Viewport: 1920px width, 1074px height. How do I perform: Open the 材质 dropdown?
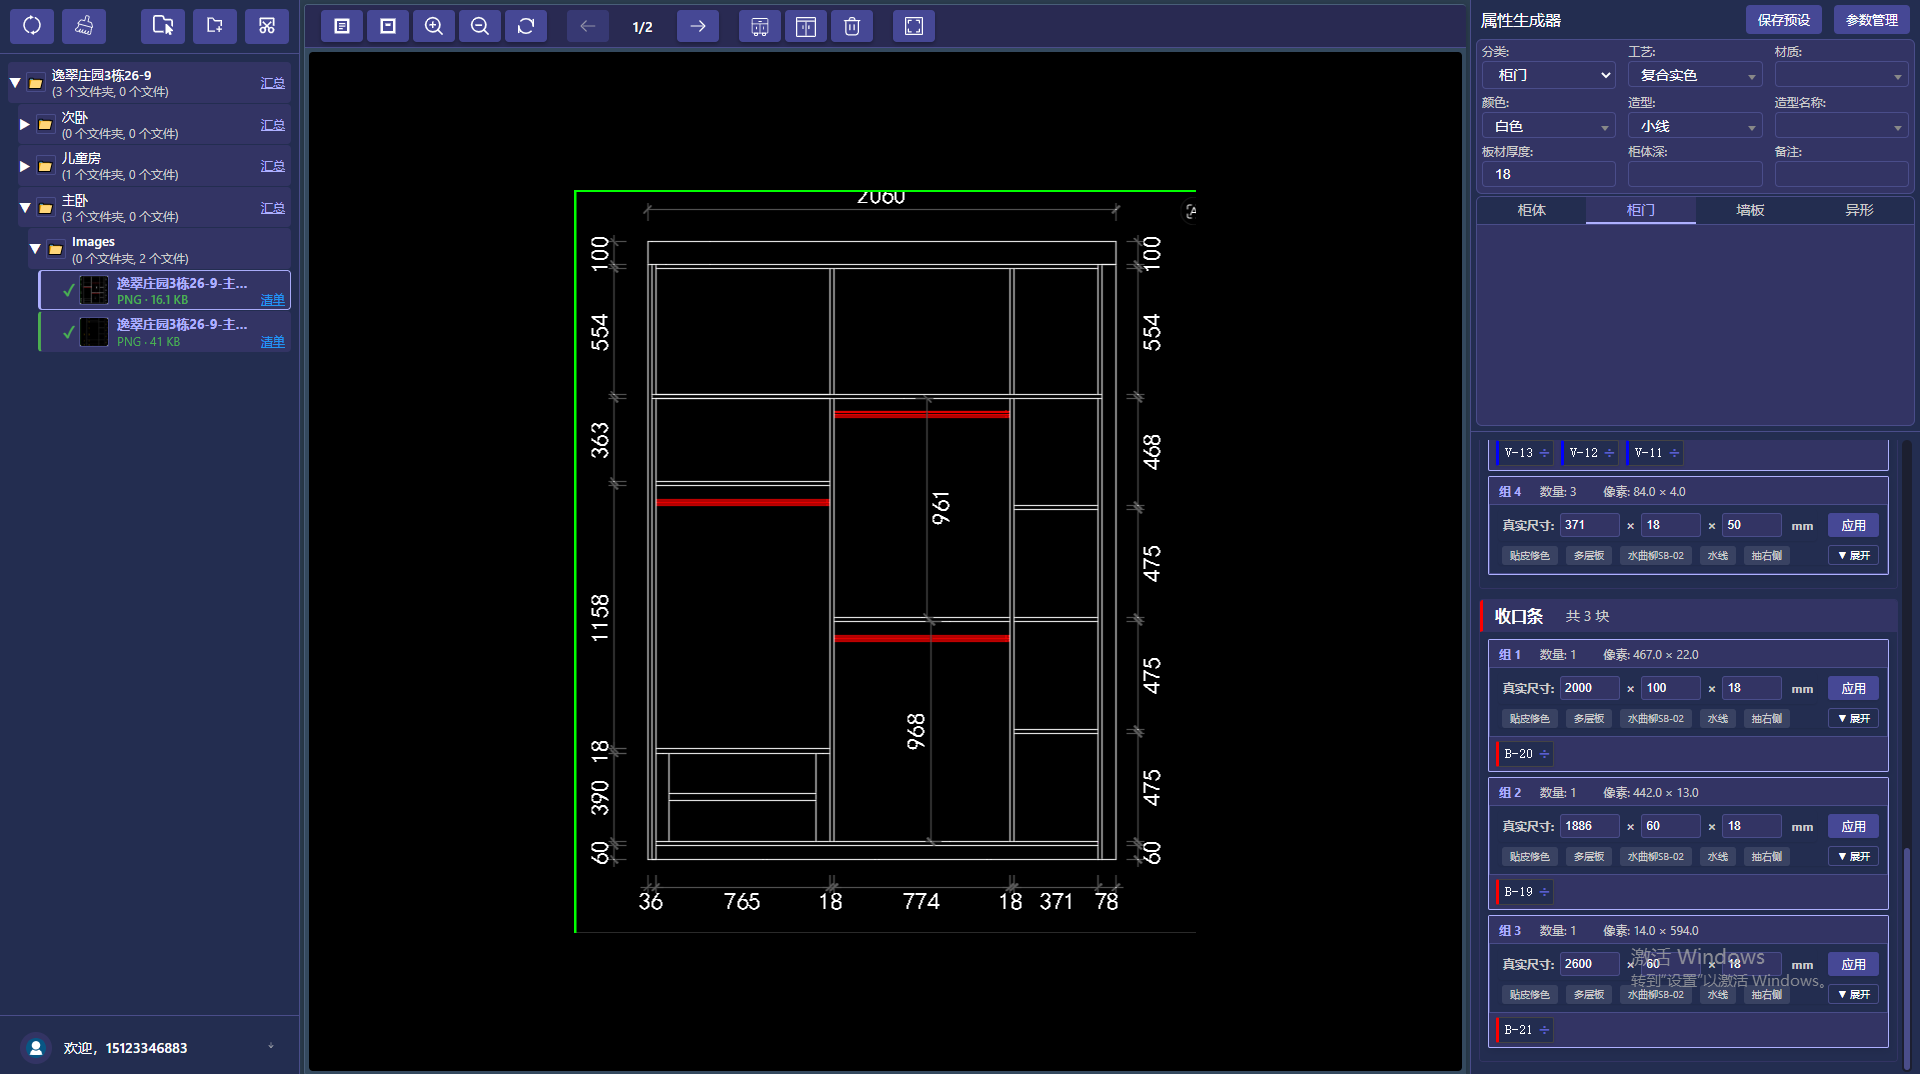[x=1841, y=75]
